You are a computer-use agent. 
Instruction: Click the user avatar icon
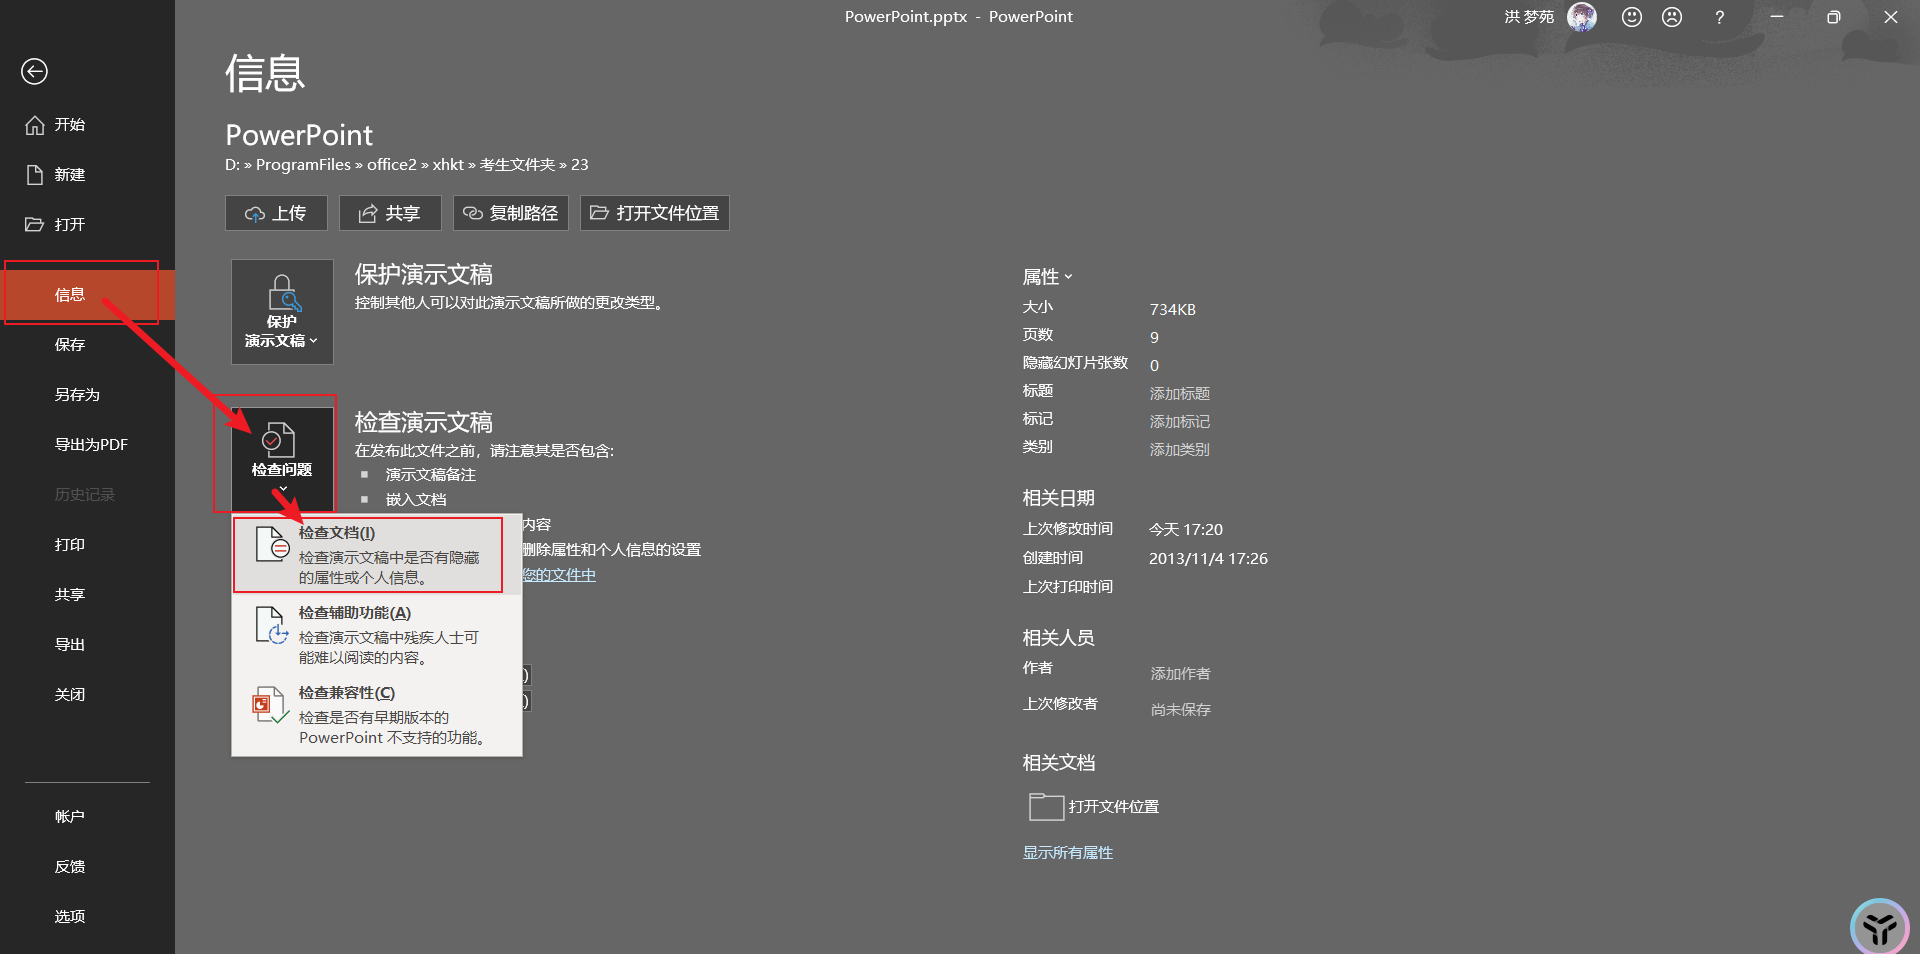(x=1582, y=17)
